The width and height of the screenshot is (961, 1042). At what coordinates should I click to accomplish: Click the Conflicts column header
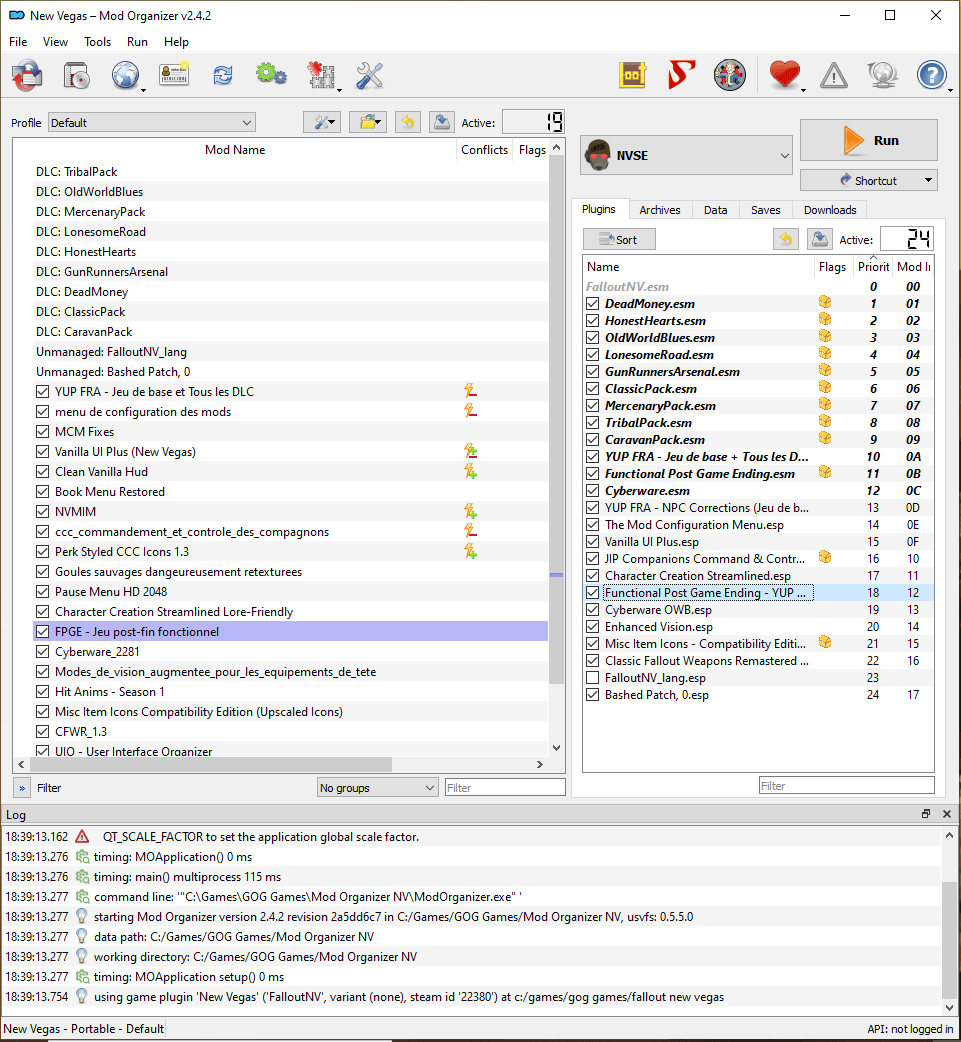click(x=484, y=150)
